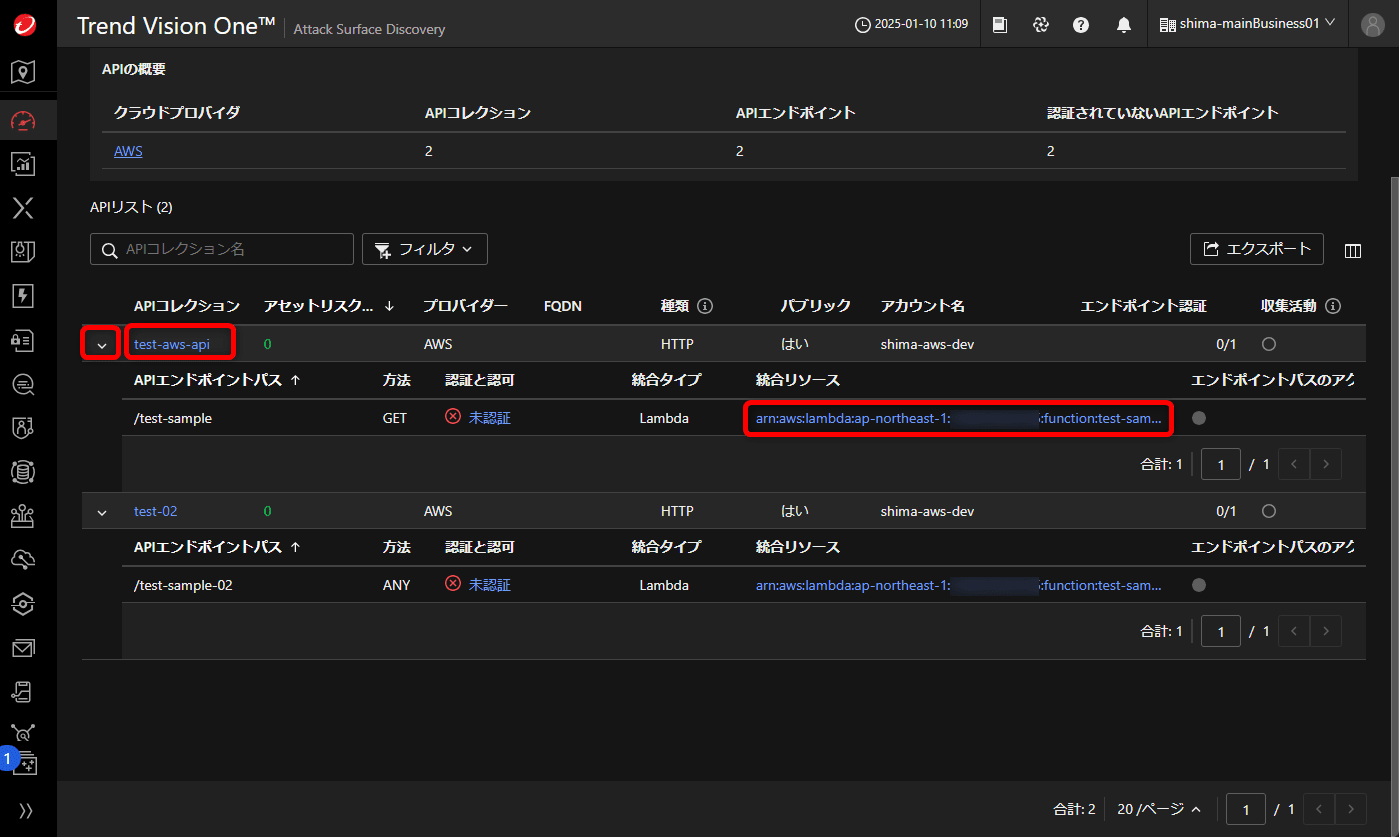This screenshot has height=837, width=1399.
Task: Open the document icon in top bar
Action: (1000, 25)
